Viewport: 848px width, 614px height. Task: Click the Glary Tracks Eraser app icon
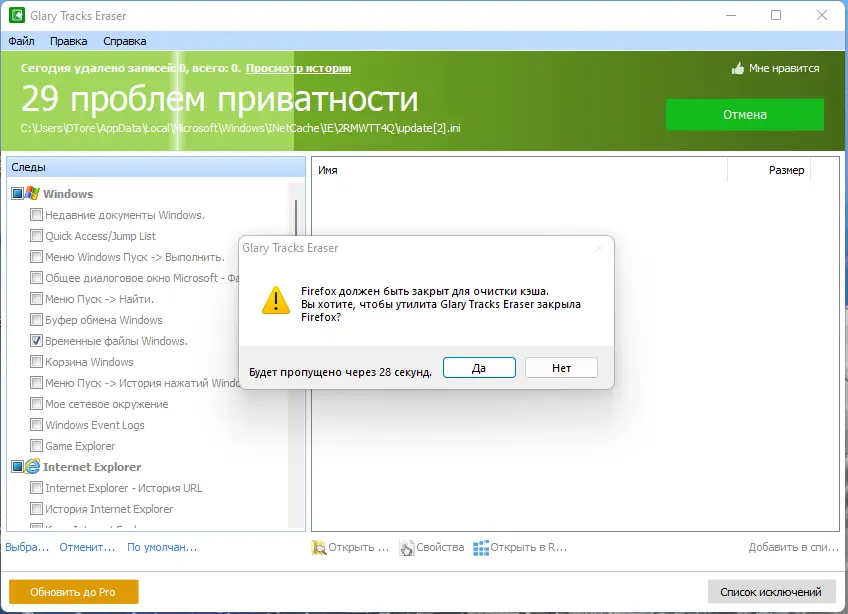pyautogui.click(x=17, y=15)
